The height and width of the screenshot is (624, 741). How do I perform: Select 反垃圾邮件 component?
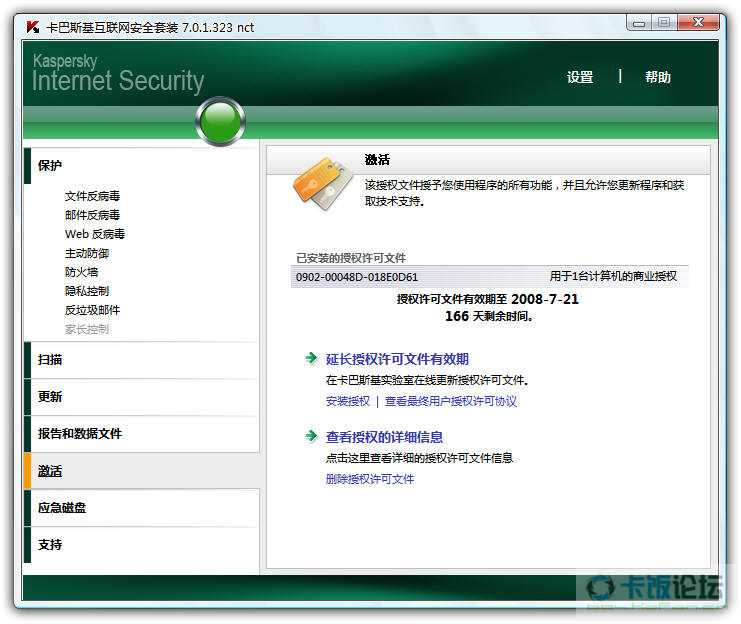coord(93,310)
